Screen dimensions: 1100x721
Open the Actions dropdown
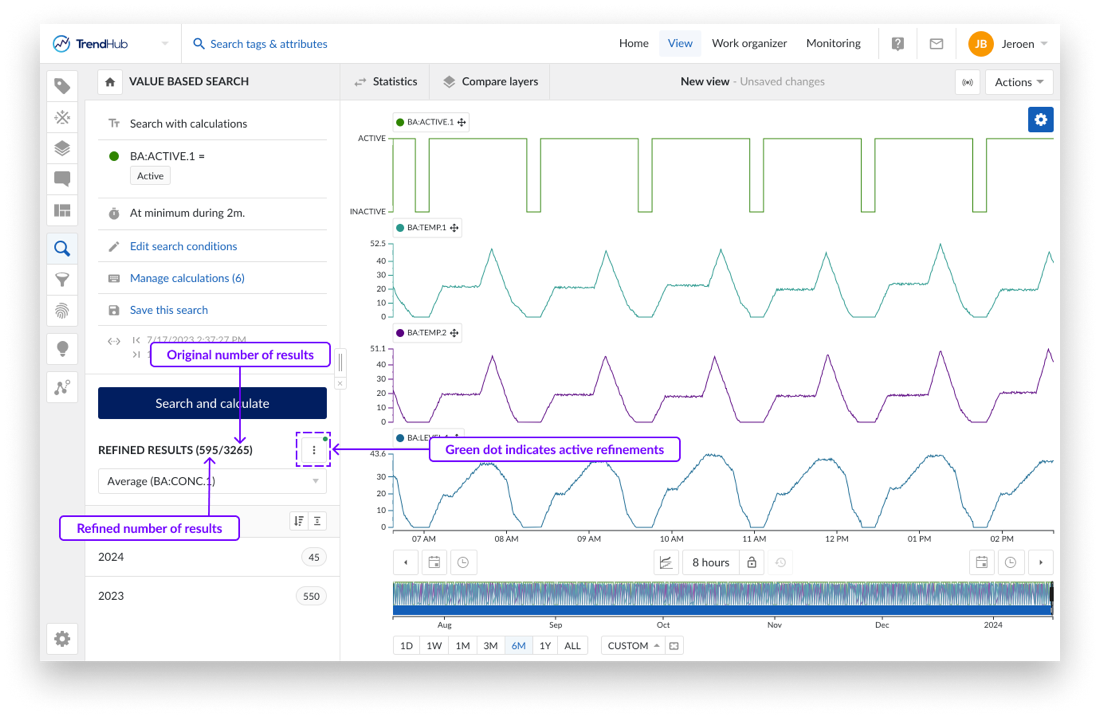coord(1018,82)
